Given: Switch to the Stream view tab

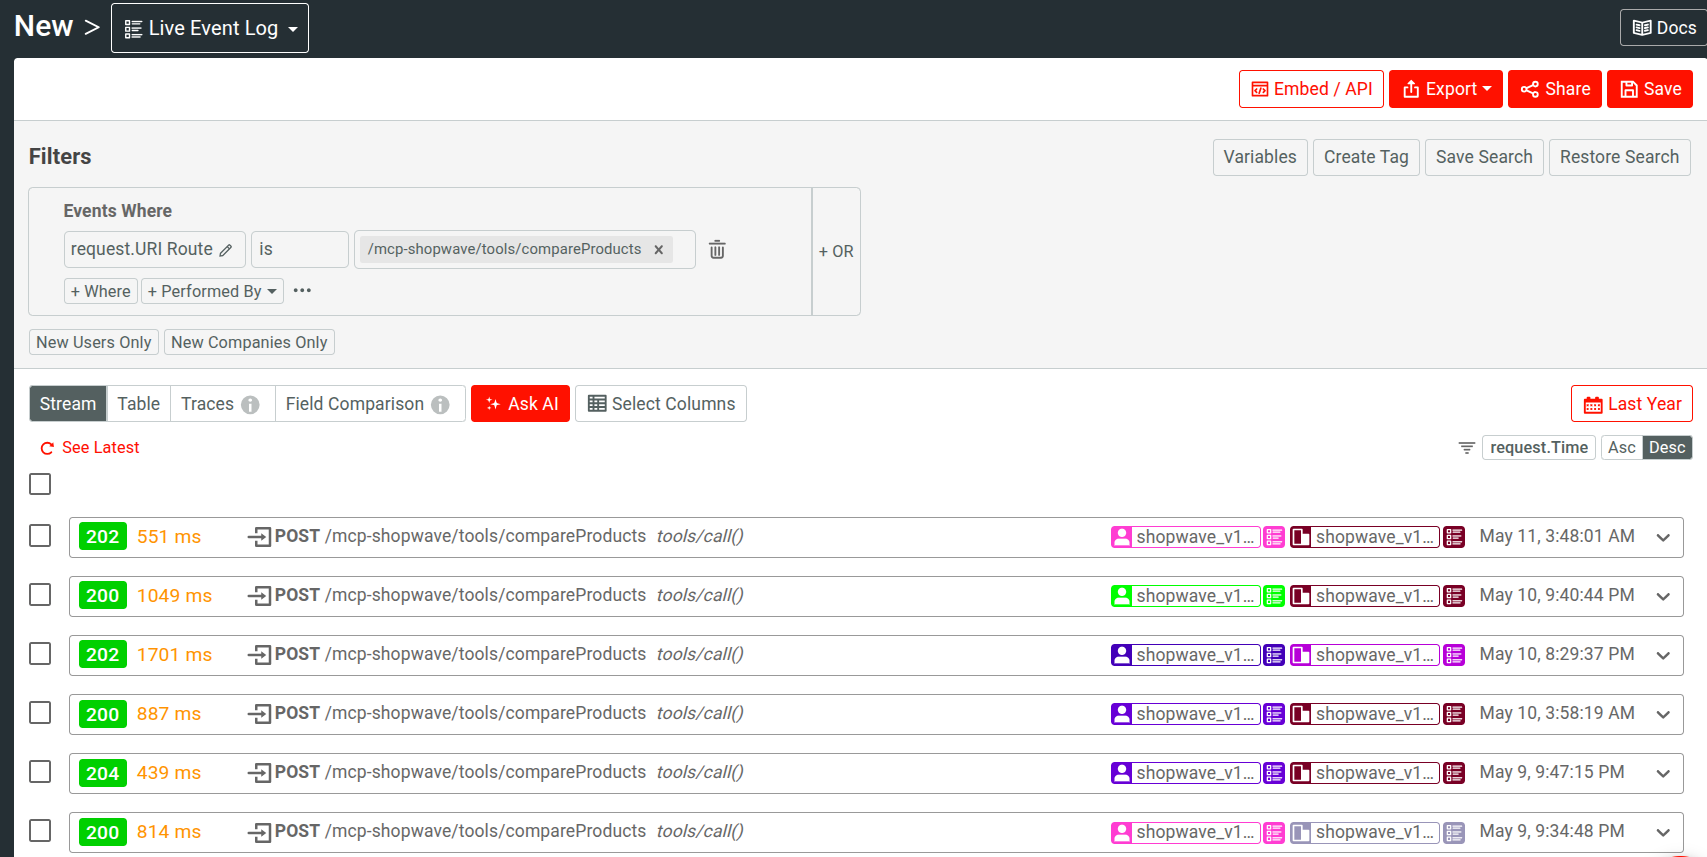Looking at the screenshot, I should point(68,404).
